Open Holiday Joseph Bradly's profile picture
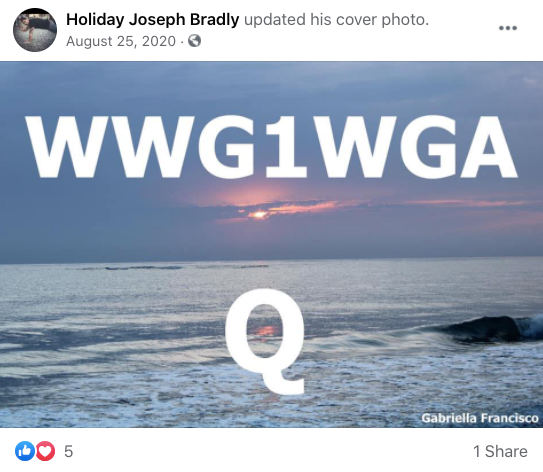543x472 pixels. [35, 30]
